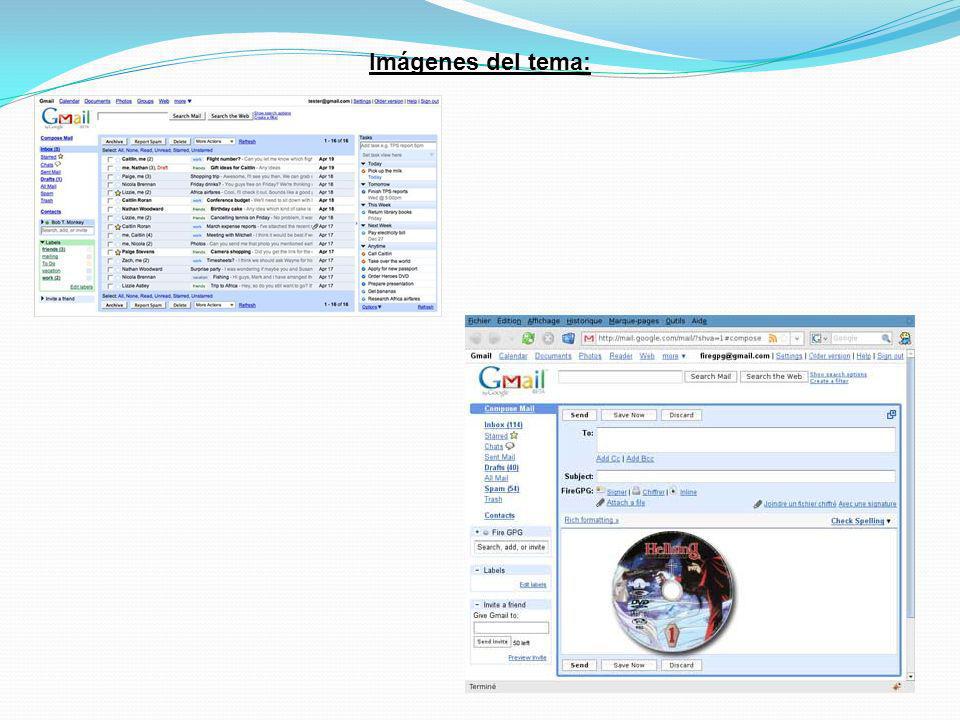Tick checkbox for Conference budget email
The height and width of the screenshot is (720, 960).
[x=110, y=201]
